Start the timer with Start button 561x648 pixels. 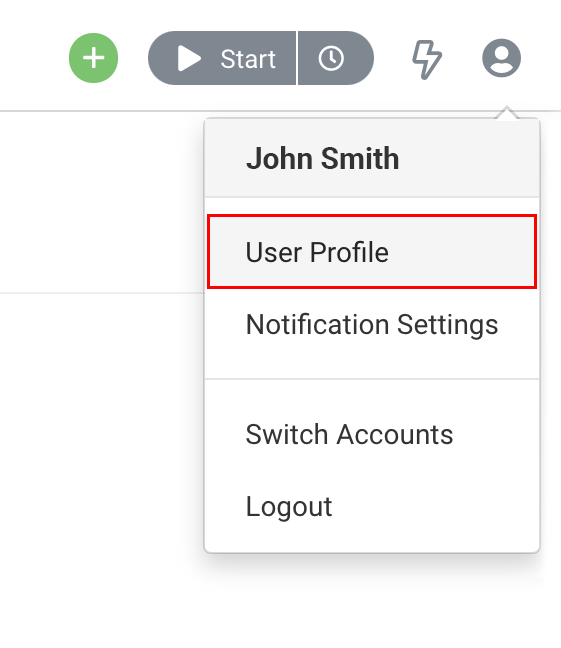point(222,58)
